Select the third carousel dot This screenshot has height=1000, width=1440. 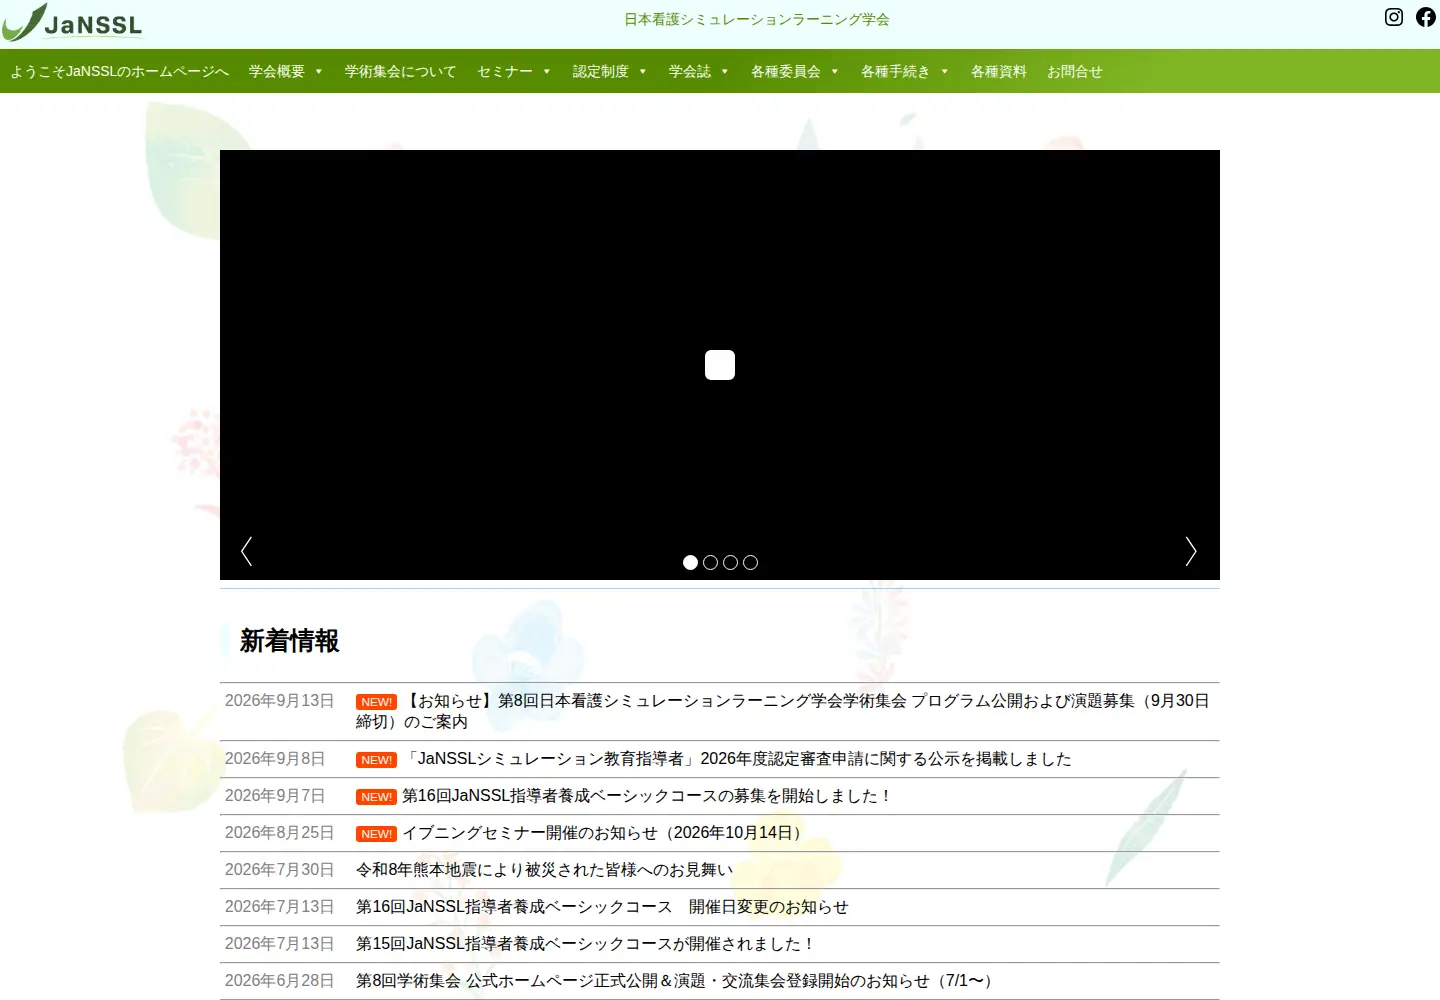coord(730,563)
